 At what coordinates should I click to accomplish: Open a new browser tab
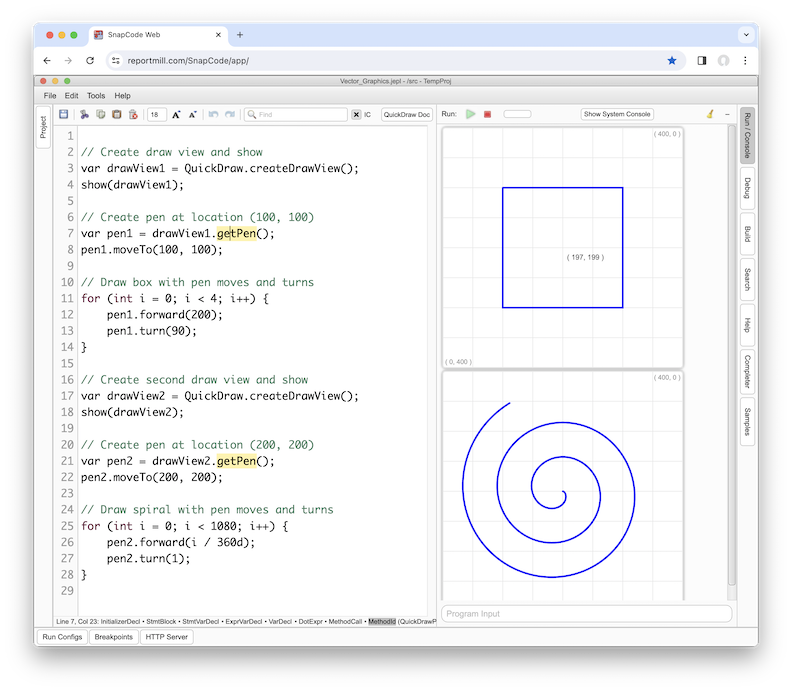tap(240, 35)
